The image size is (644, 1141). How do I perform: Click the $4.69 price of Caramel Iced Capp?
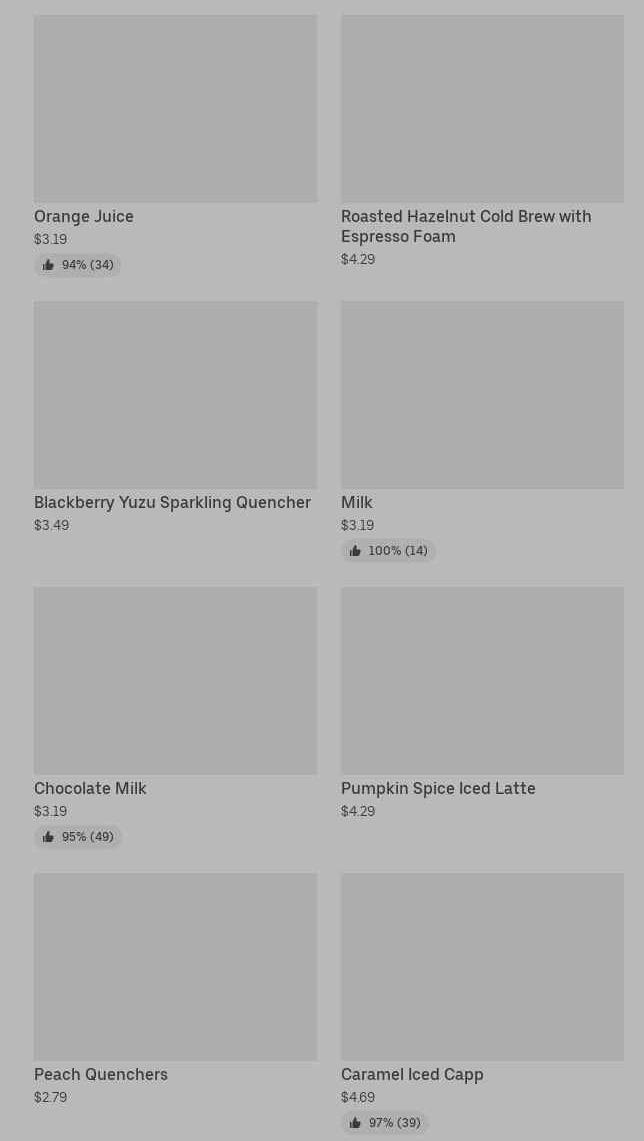click(358, 1097)
